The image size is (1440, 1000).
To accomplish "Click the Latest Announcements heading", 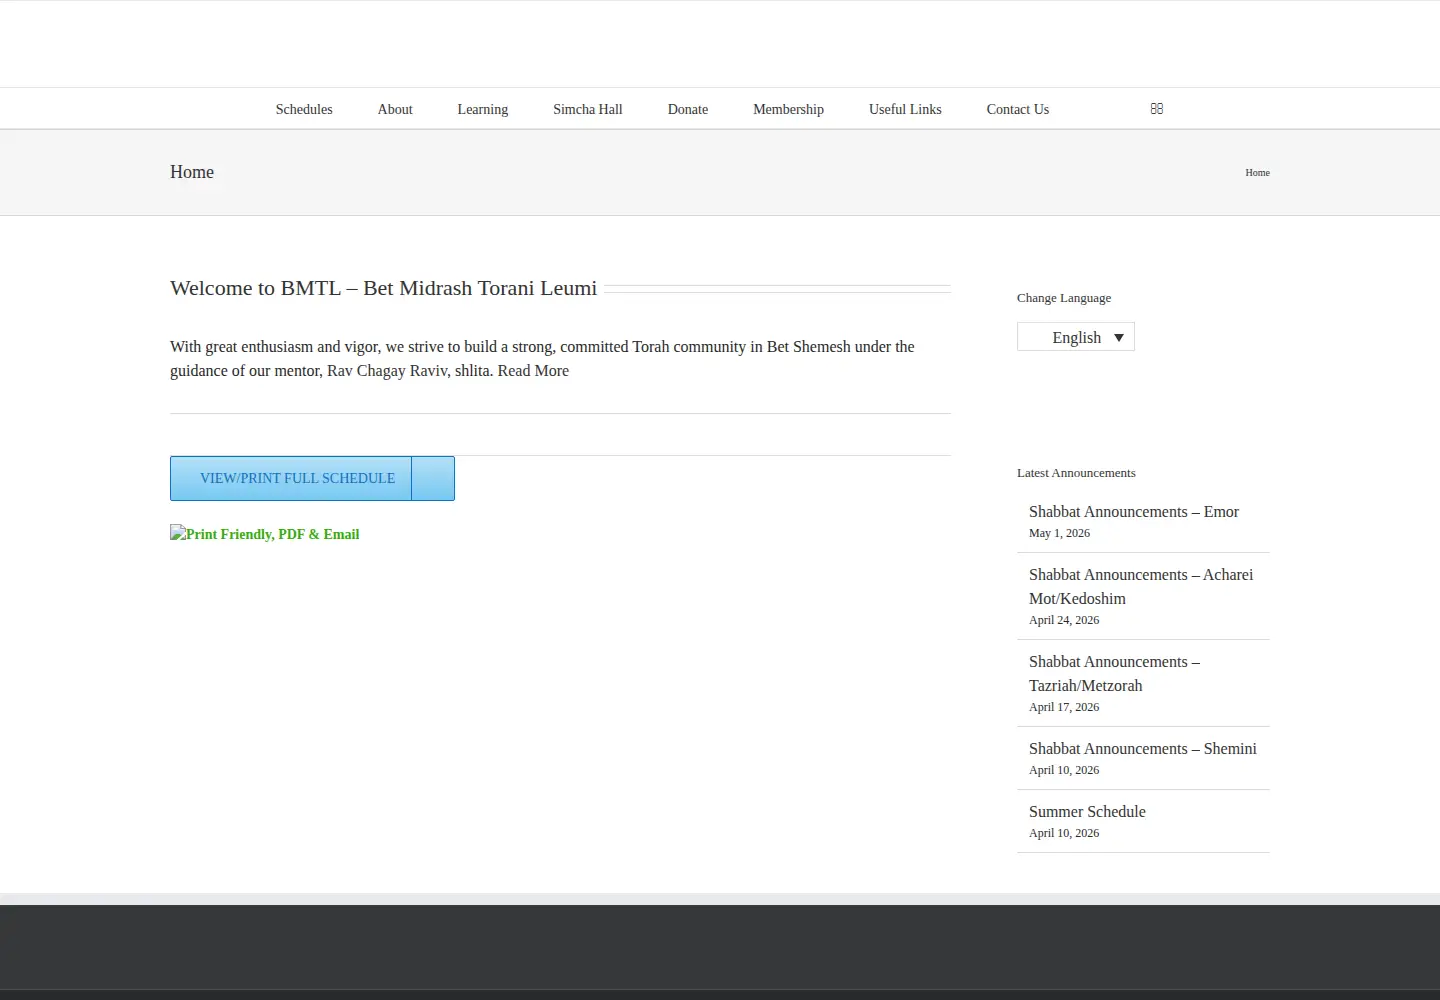I will point(1076,473).
